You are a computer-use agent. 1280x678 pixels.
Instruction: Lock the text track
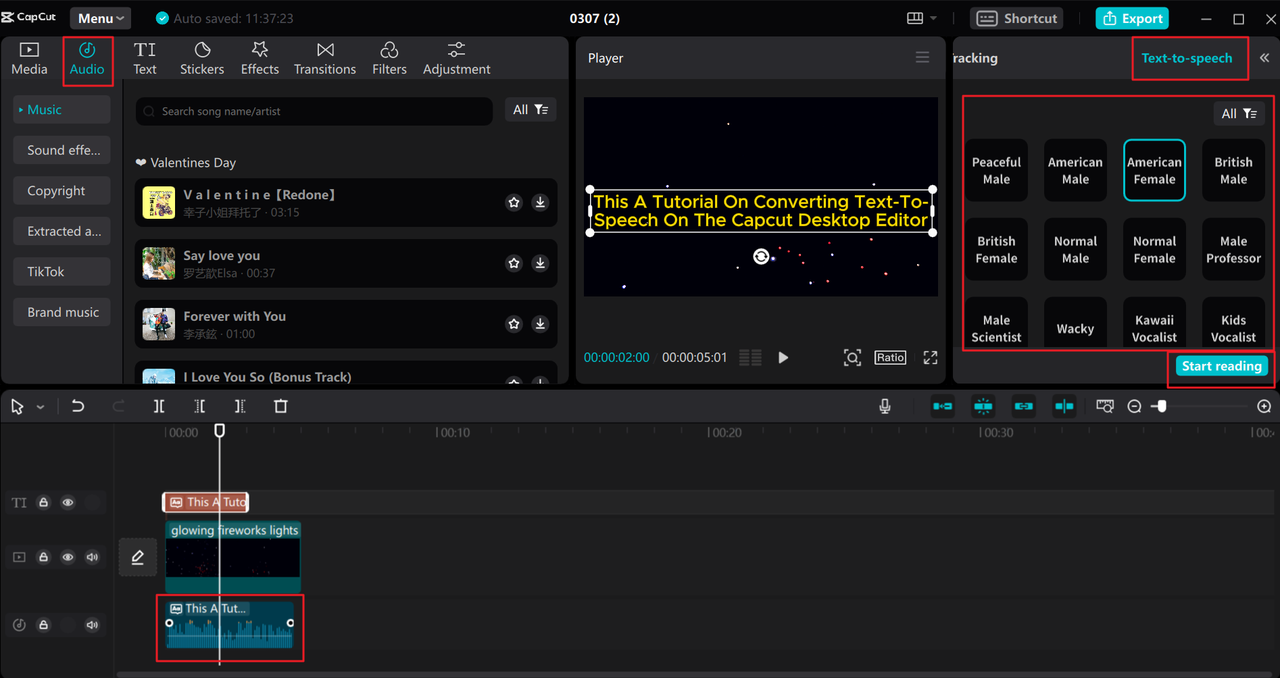pos(44,503)
